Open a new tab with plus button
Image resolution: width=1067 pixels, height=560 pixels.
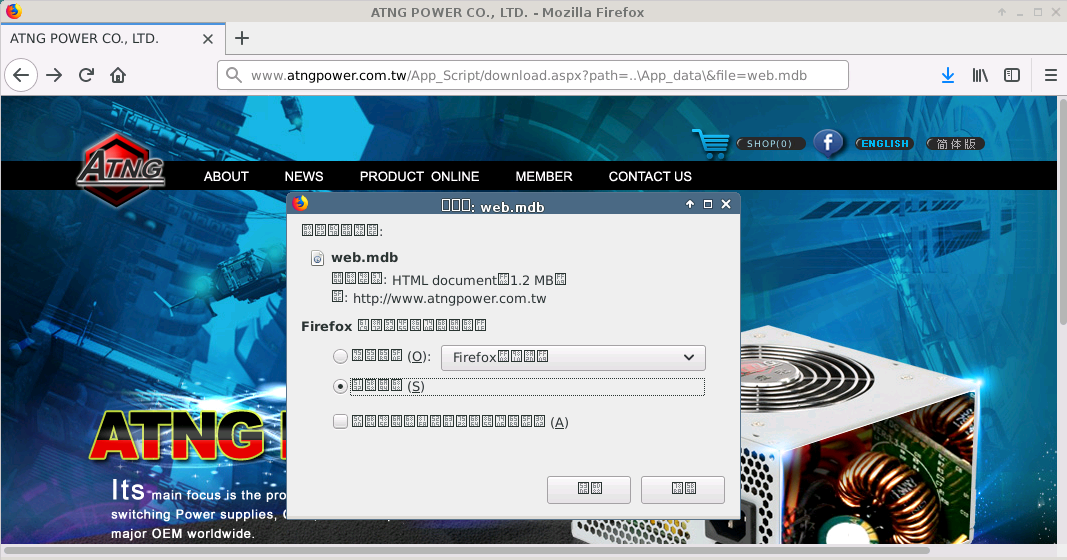(x=242, y=38)
